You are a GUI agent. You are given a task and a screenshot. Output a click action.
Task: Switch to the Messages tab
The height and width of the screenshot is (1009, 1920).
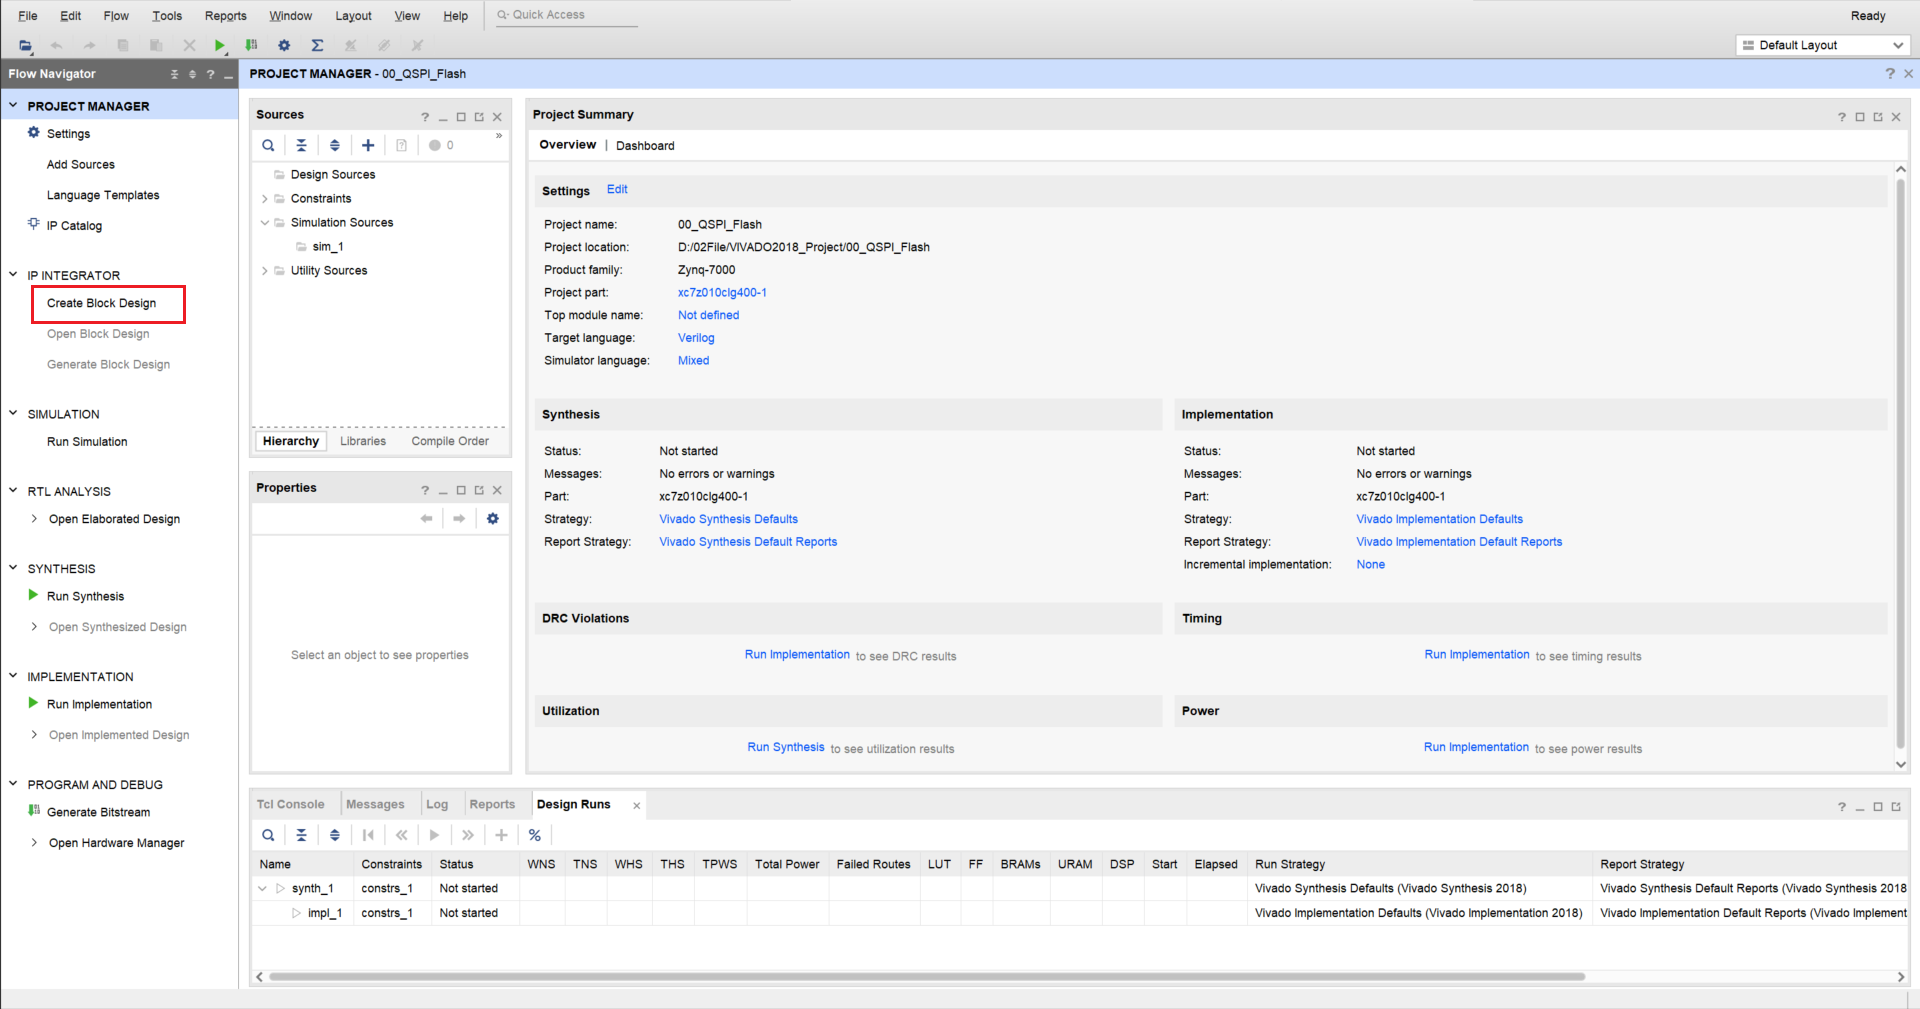pos(375,804)
